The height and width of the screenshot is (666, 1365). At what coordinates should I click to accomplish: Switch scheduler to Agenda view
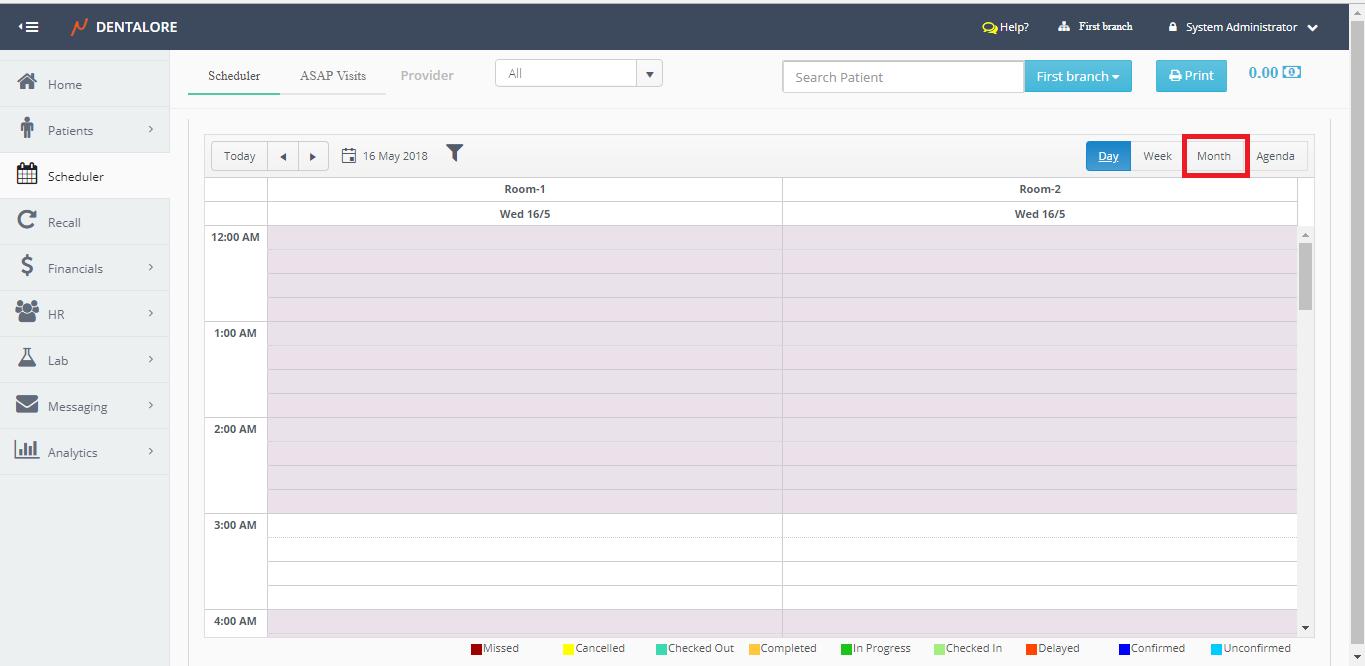pyautogui.click(x=1275, y=156)
